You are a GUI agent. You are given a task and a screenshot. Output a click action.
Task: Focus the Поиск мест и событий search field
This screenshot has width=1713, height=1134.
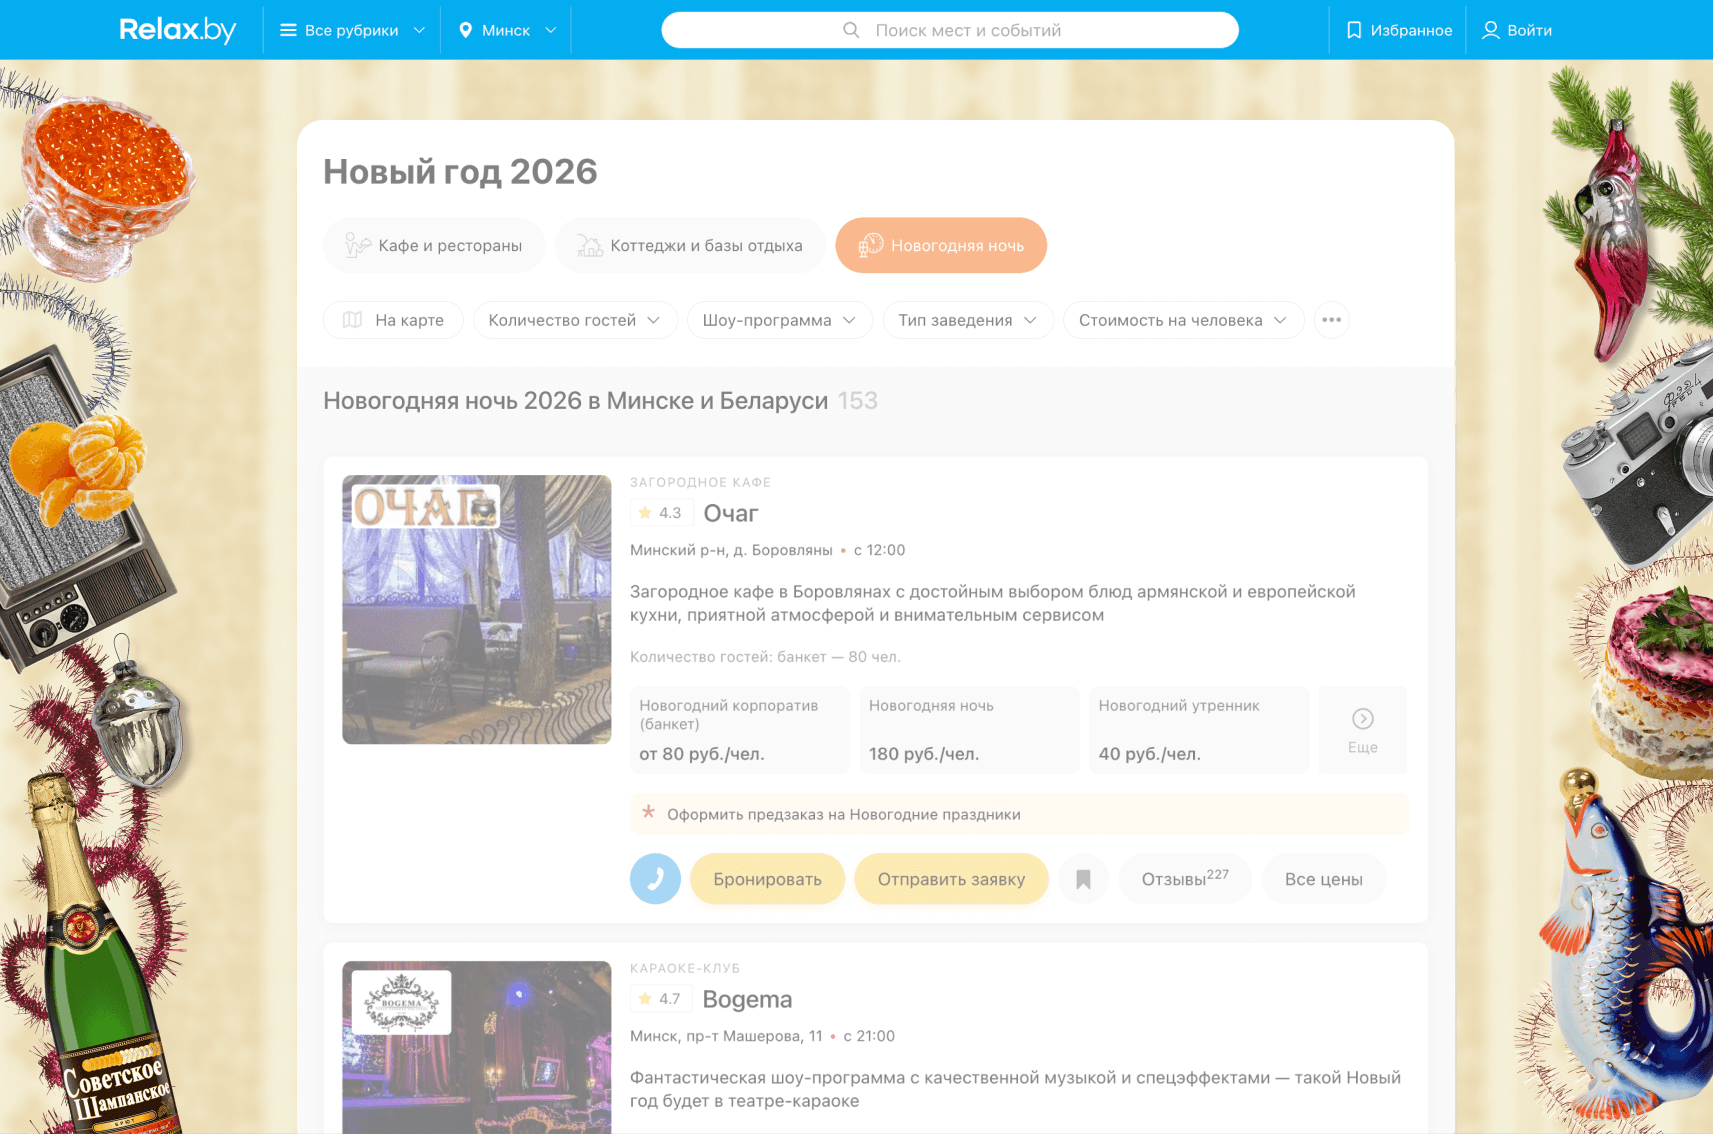950,30
